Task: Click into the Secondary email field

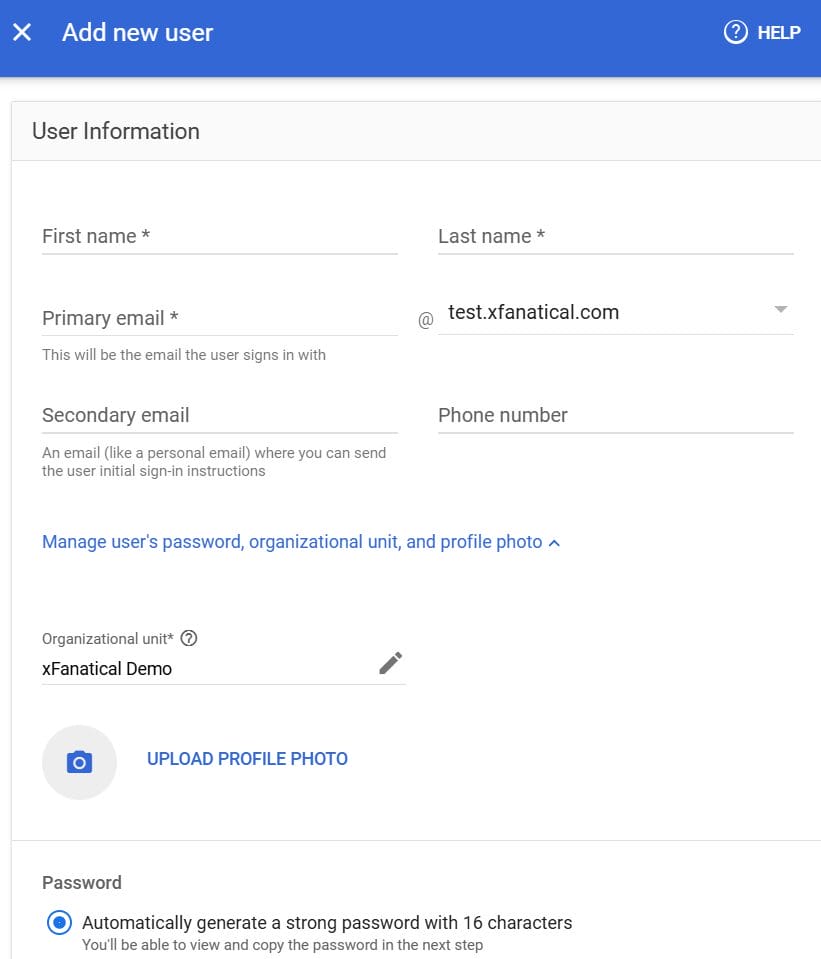Action: tap(219, 416)
